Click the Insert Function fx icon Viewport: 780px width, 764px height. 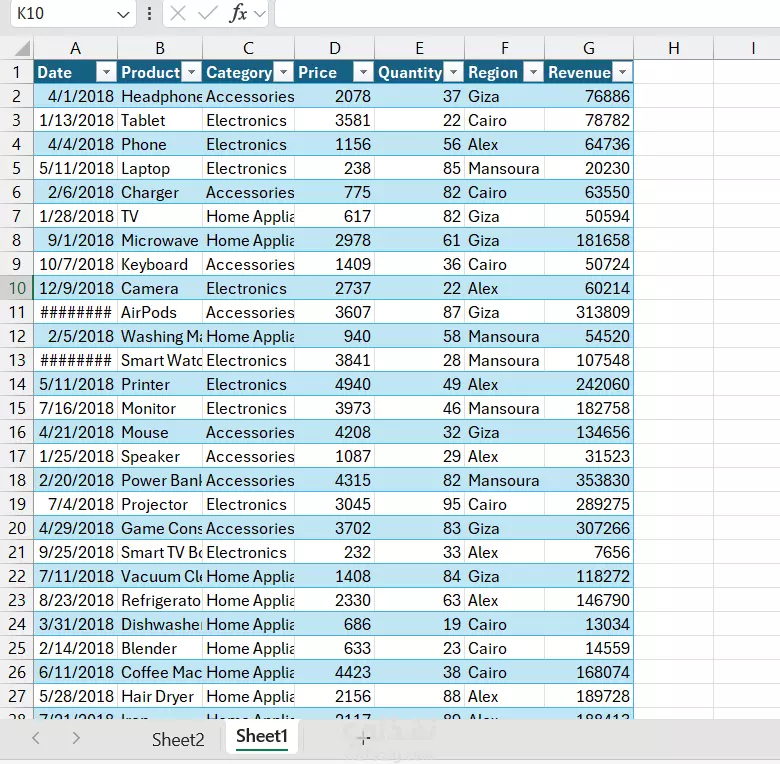(x=238, y=13)
